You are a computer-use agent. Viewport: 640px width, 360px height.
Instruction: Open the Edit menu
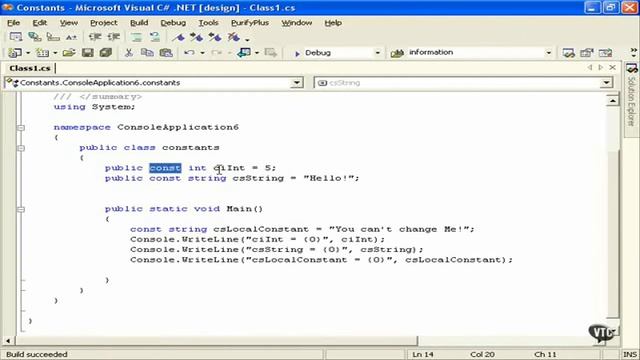tap(40, 23)
